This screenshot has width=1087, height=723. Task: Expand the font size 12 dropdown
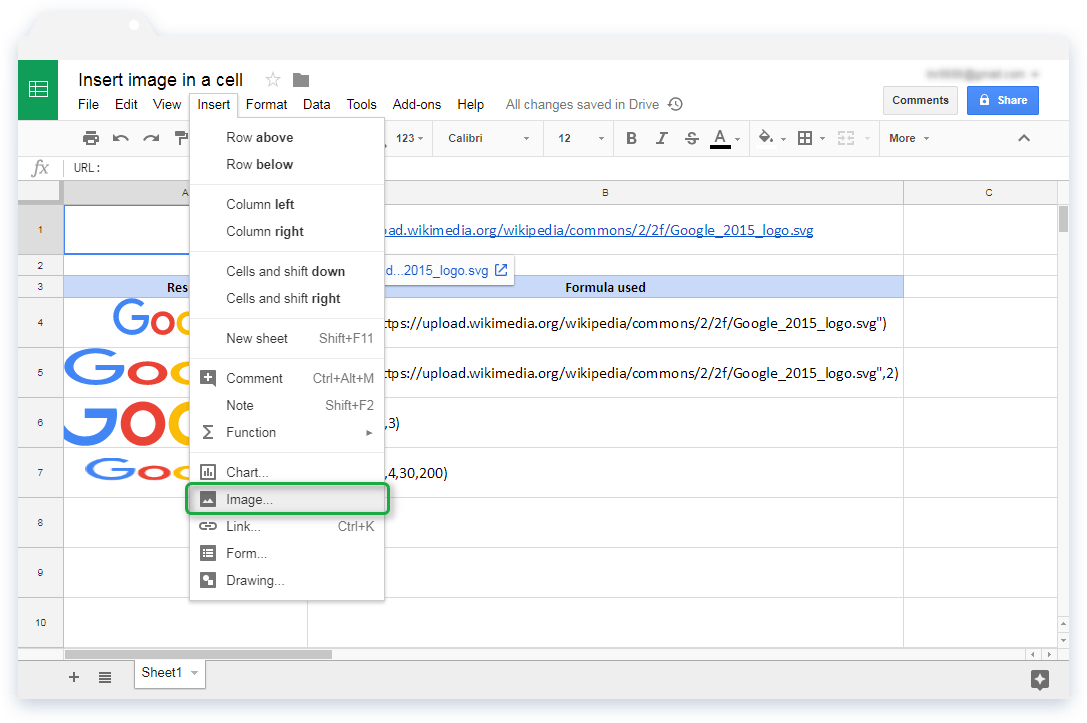click(x=580, y=138)
